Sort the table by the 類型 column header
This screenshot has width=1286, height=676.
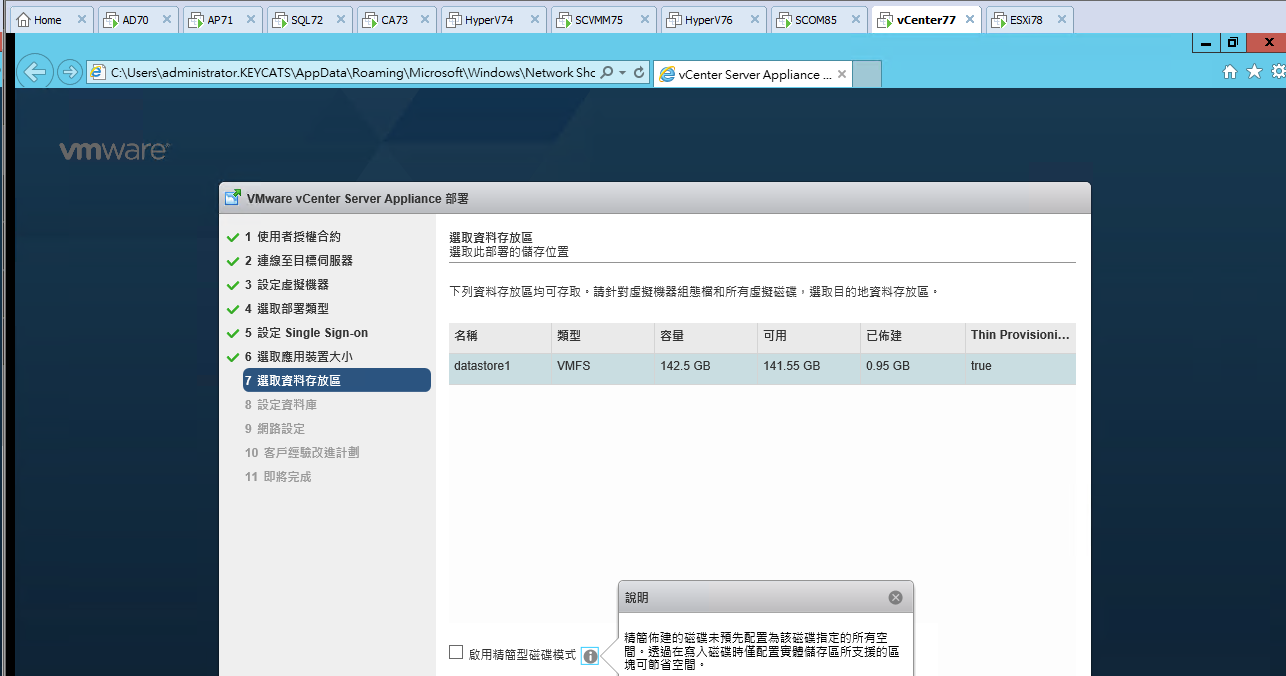click(603, 337)
